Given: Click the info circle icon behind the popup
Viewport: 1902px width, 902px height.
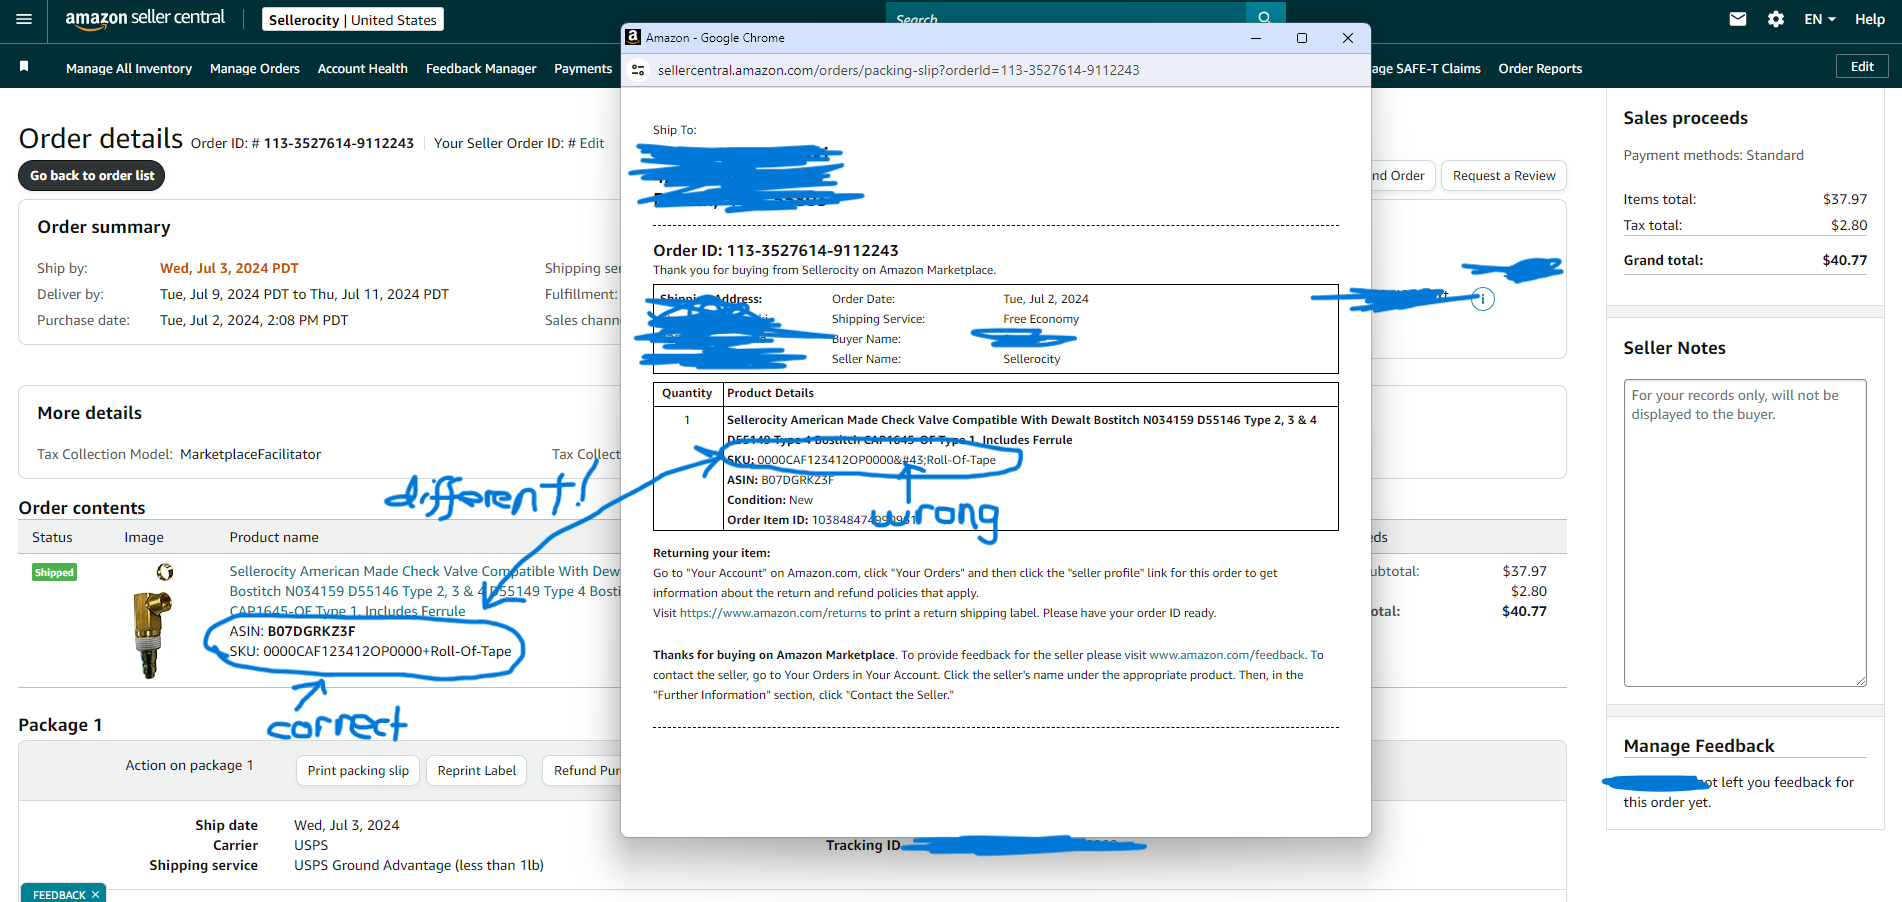Looking at the screenshot, I should (x=1483, y=299).
